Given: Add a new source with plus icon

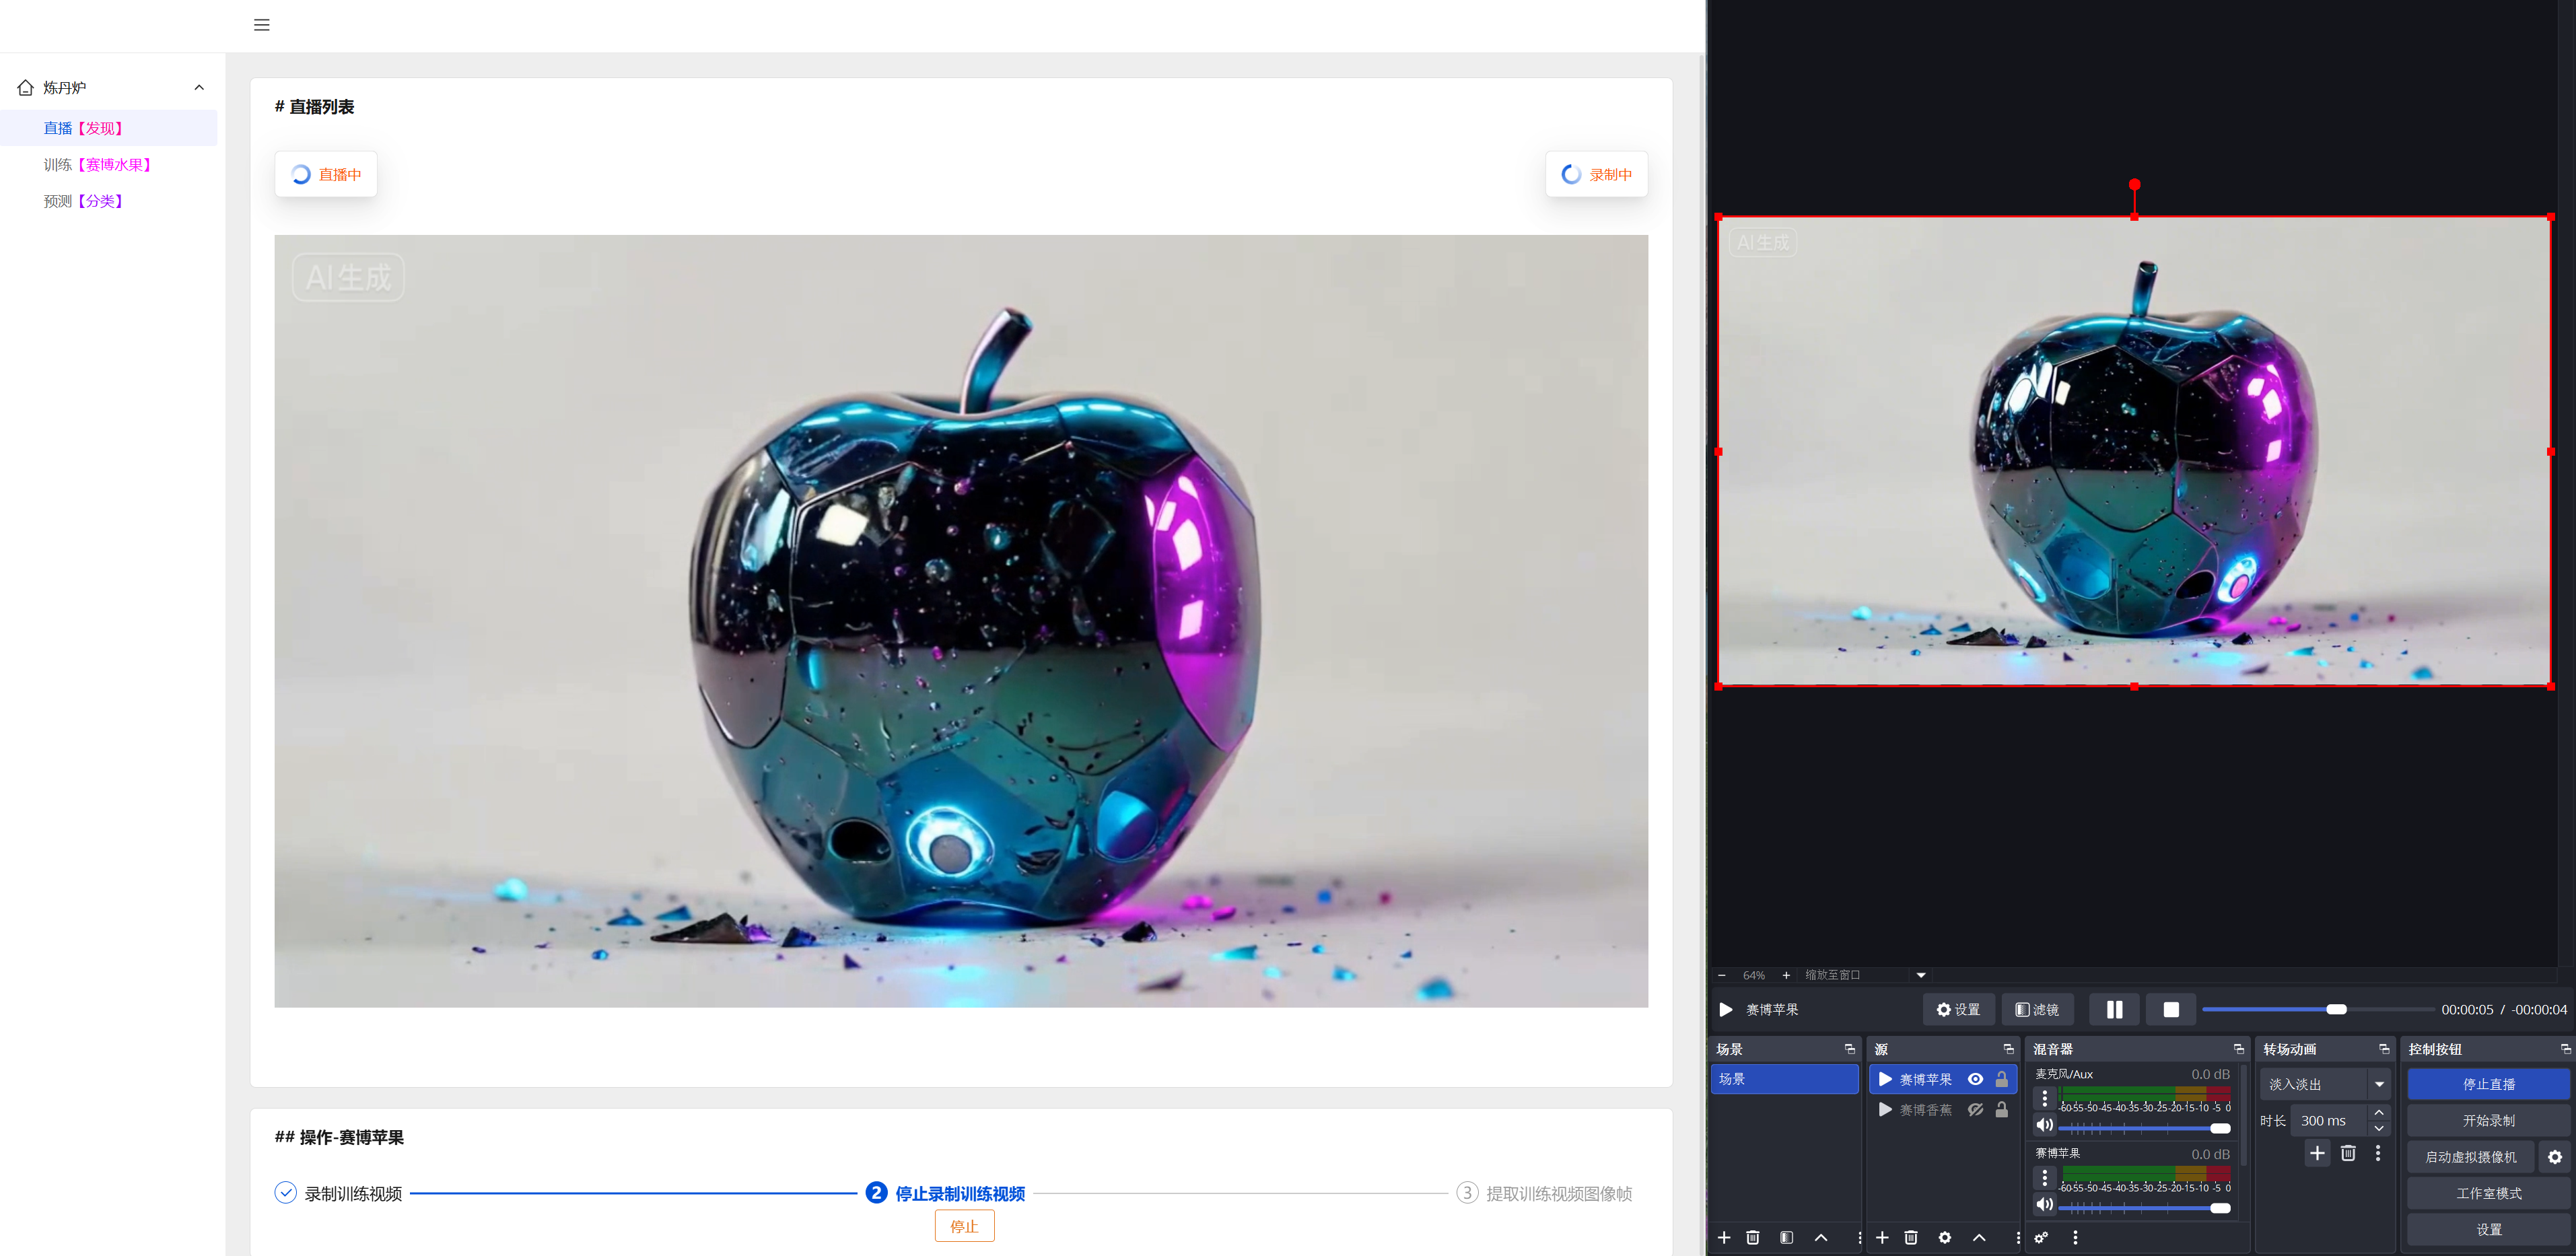Looking at the screenshot, I should [x=1882, y=1237].
